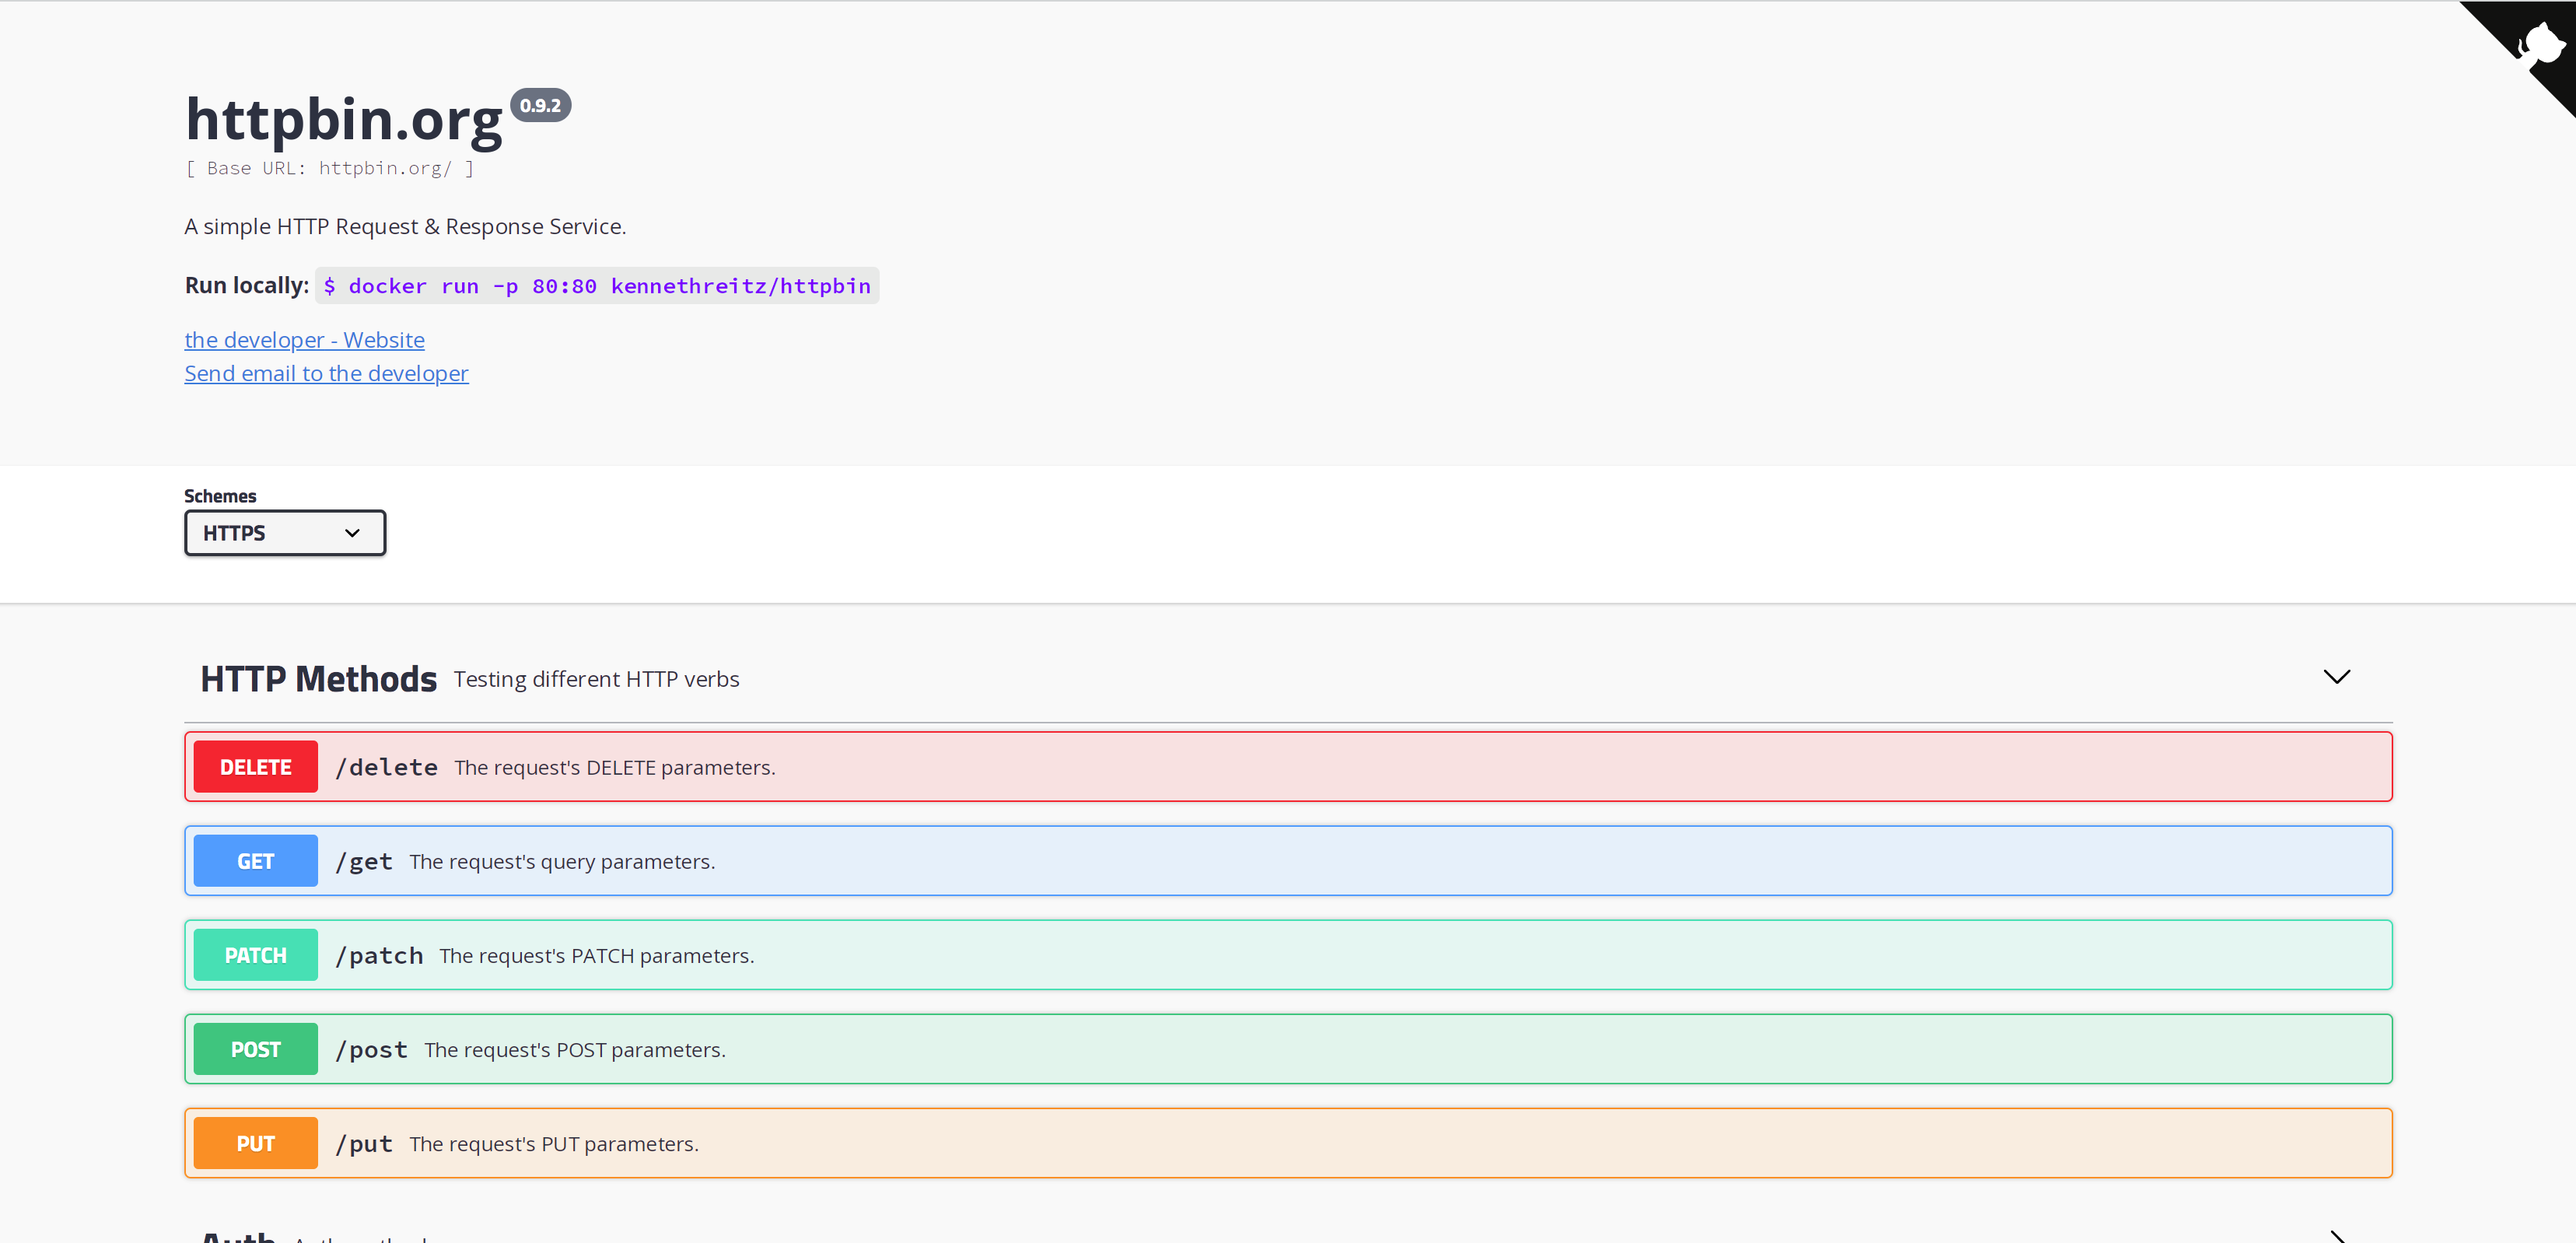Click the orange PUT method badge
2576x1243 pixels.
pos(255,1143)
